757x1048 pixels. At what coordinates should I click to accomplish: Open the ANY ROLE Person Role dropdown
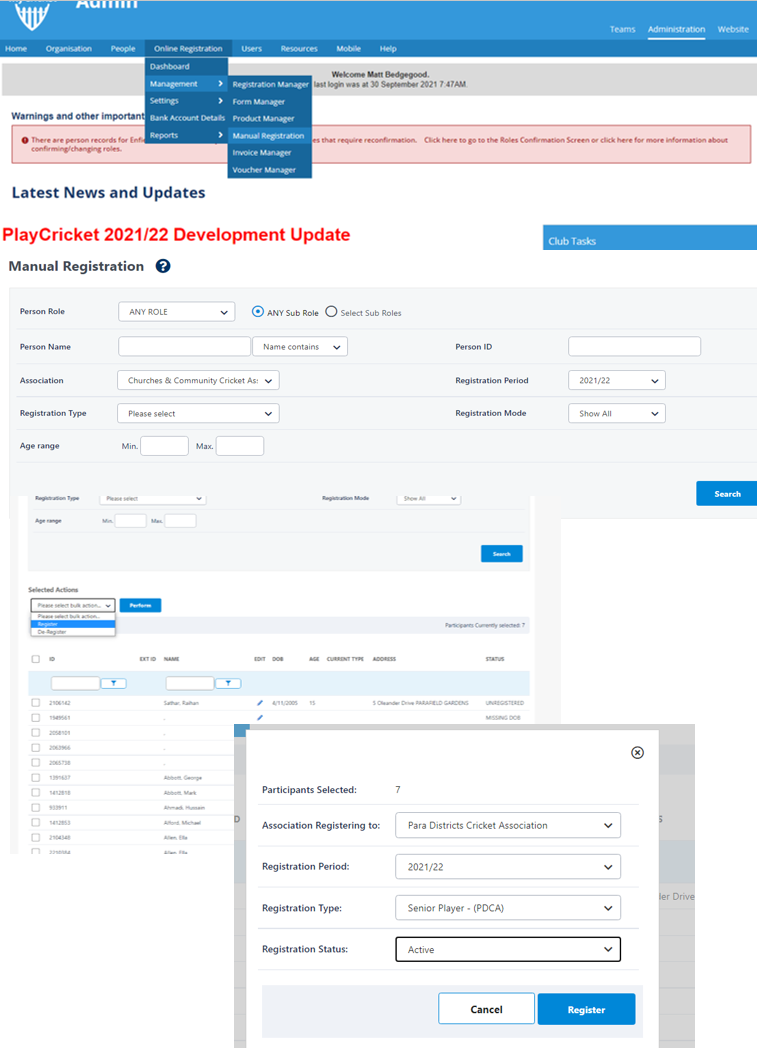point(176,312)
